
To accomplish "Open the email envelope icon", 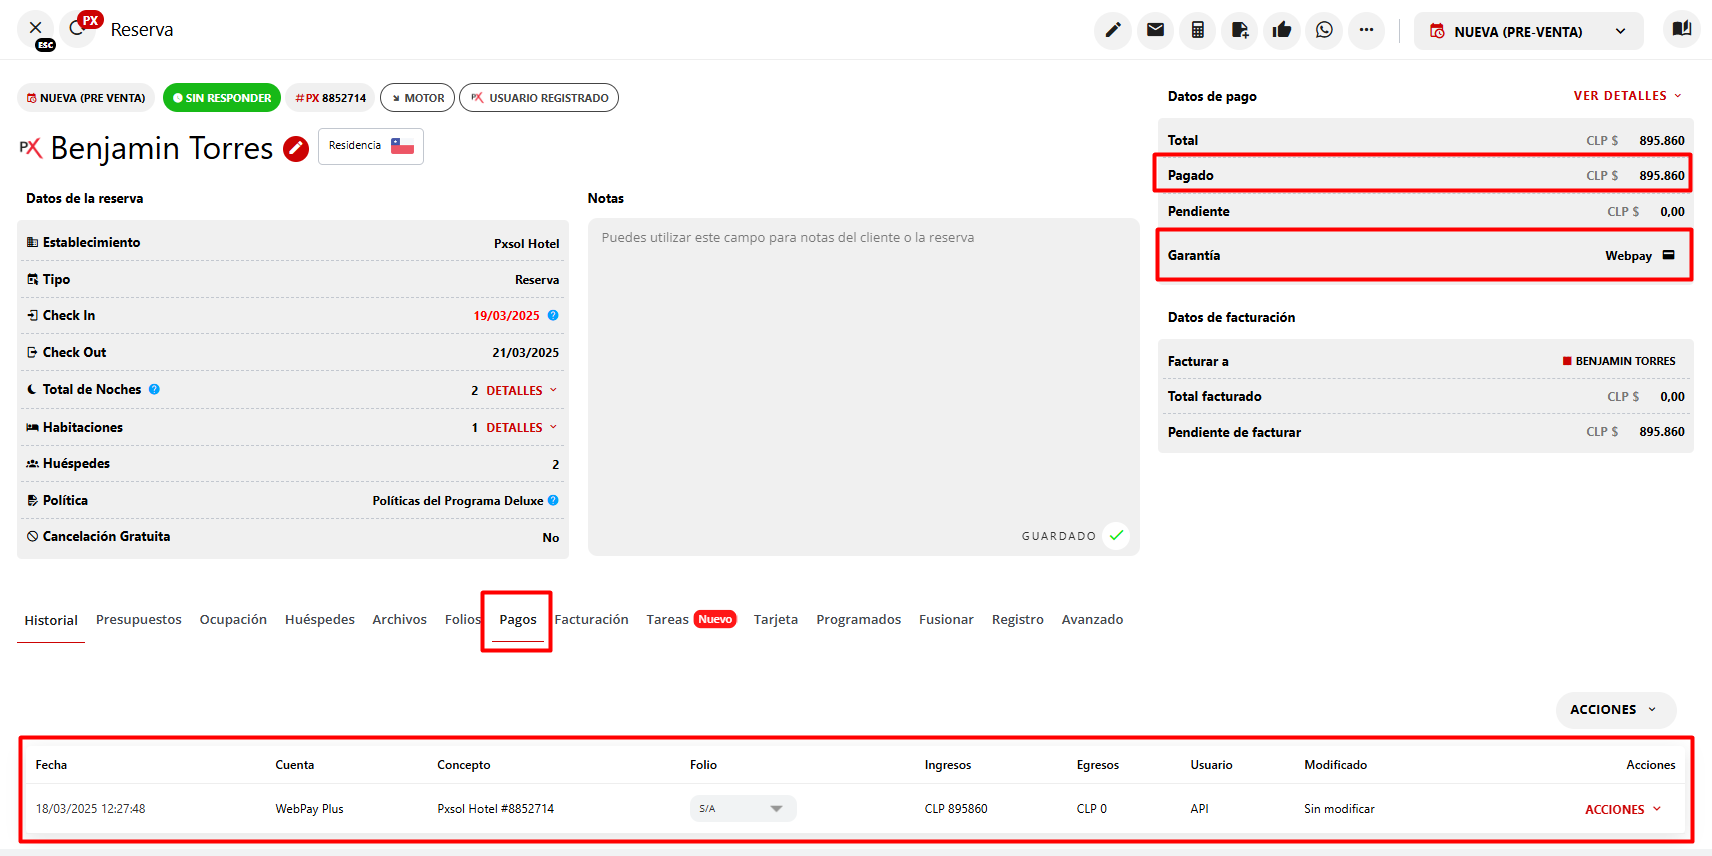I will 1155,30.
